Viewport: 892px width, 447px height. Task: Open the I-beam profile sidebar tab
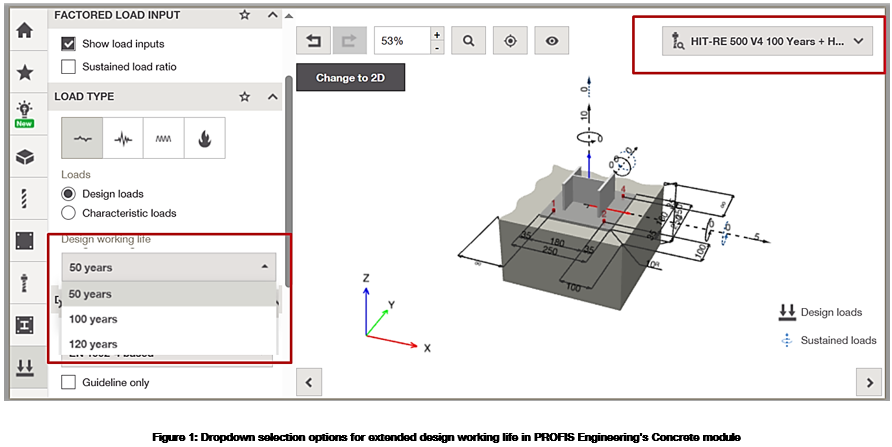pyautogui.click(x=24, y=325)
